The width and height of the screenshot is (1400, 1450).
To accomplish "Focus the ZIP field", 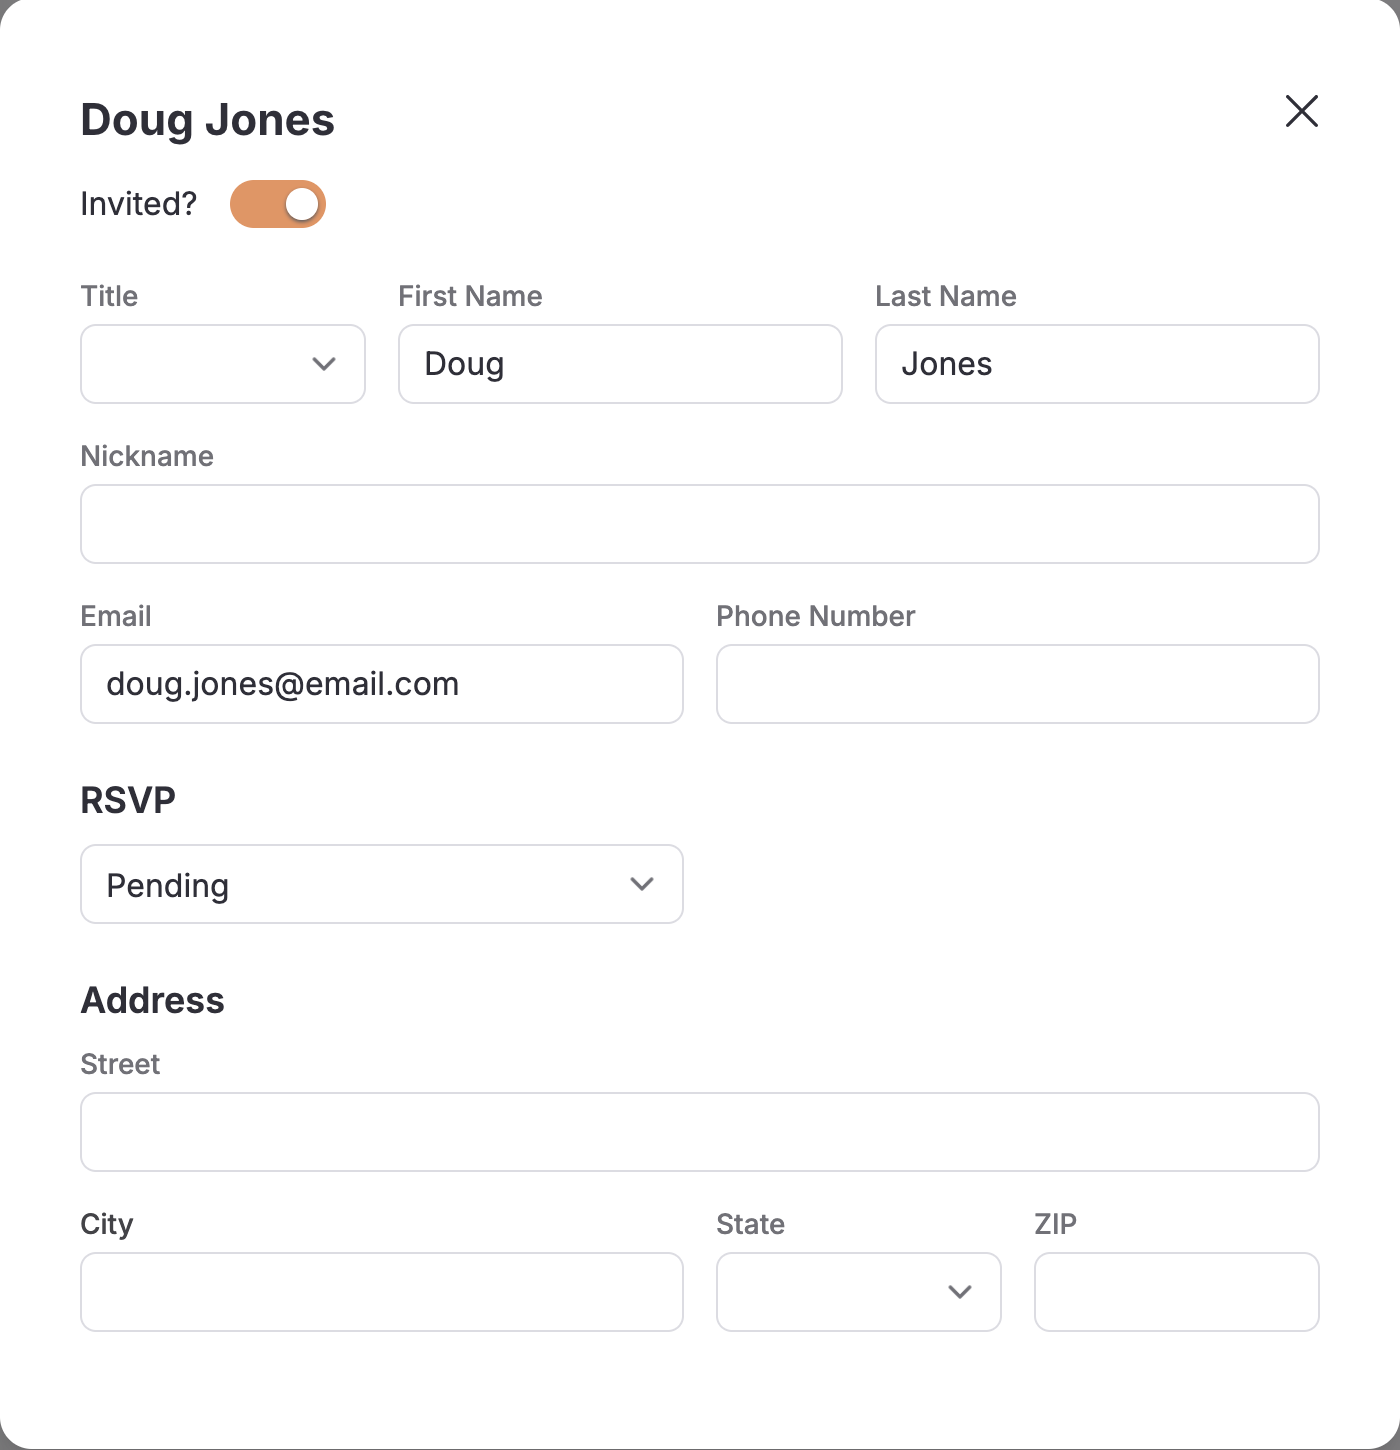I will [1177, 1292].
